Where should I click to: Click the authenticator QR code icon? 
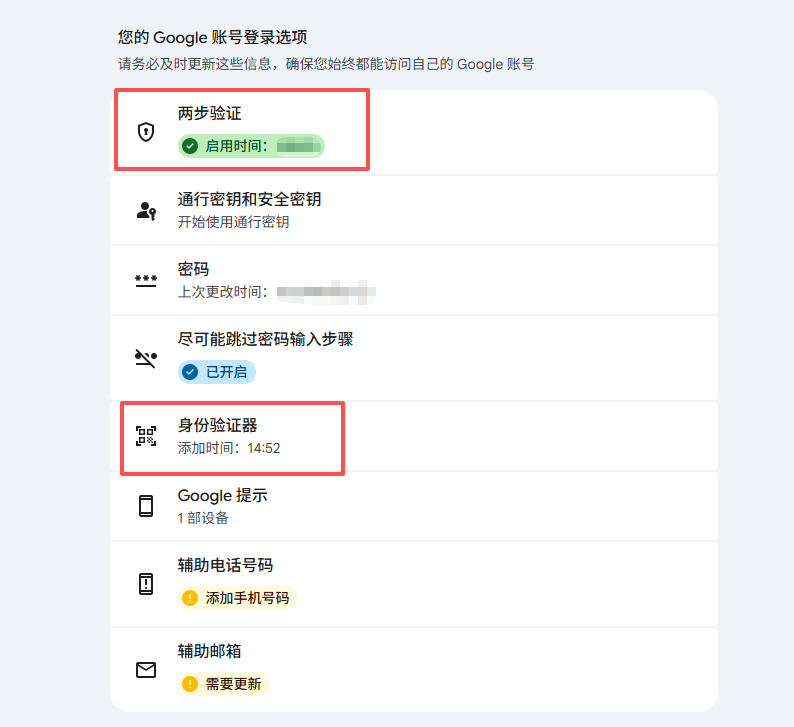tap(146, 436)
